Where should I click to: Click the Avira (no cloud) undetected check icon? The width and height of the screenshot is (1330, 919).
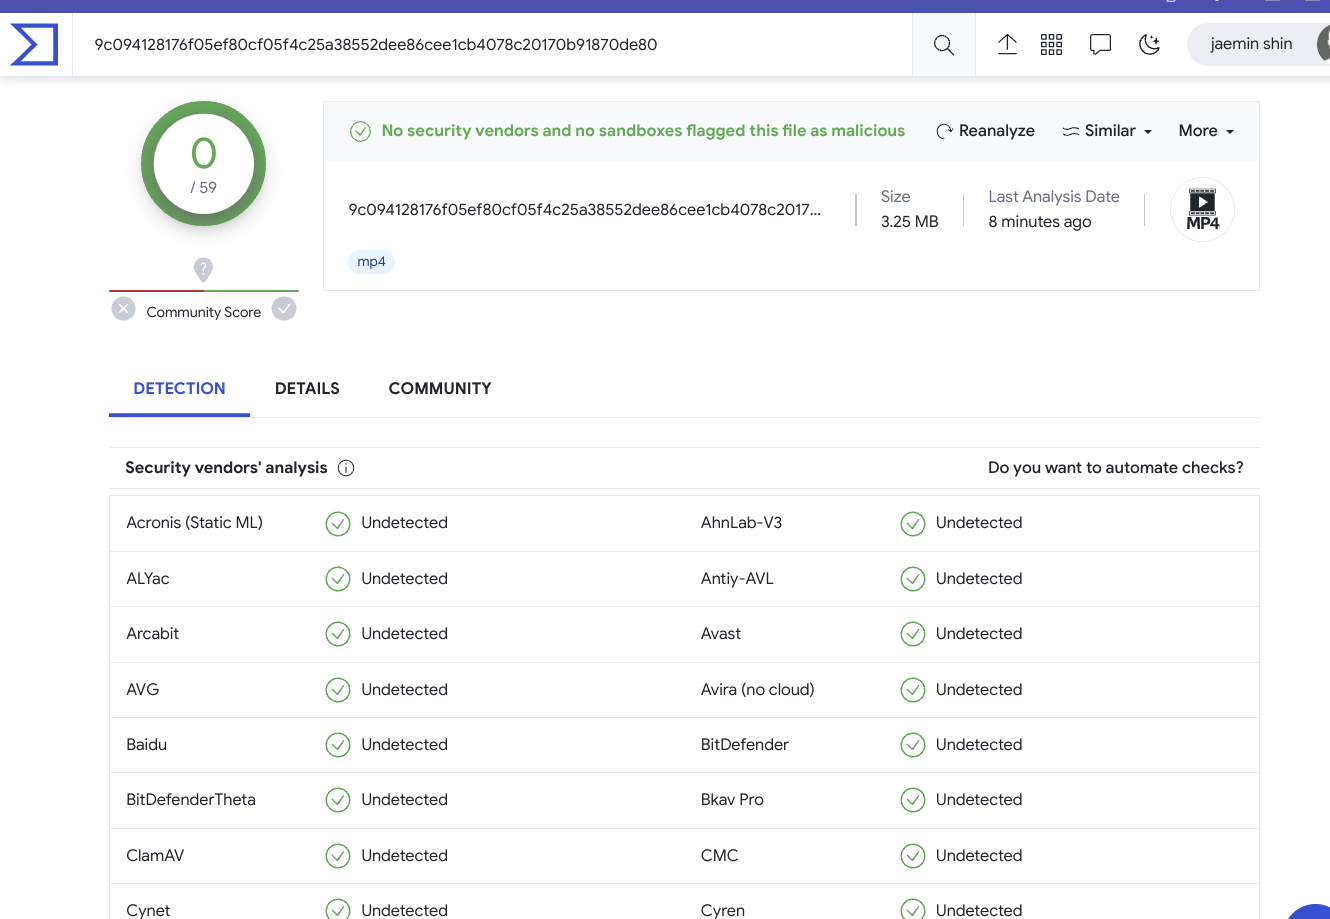[913, 690]
